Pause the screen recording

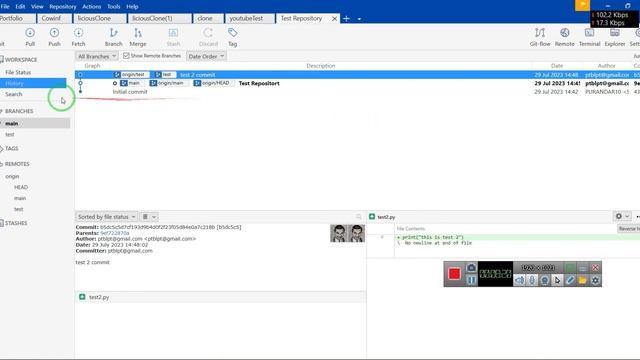[471, 280]
